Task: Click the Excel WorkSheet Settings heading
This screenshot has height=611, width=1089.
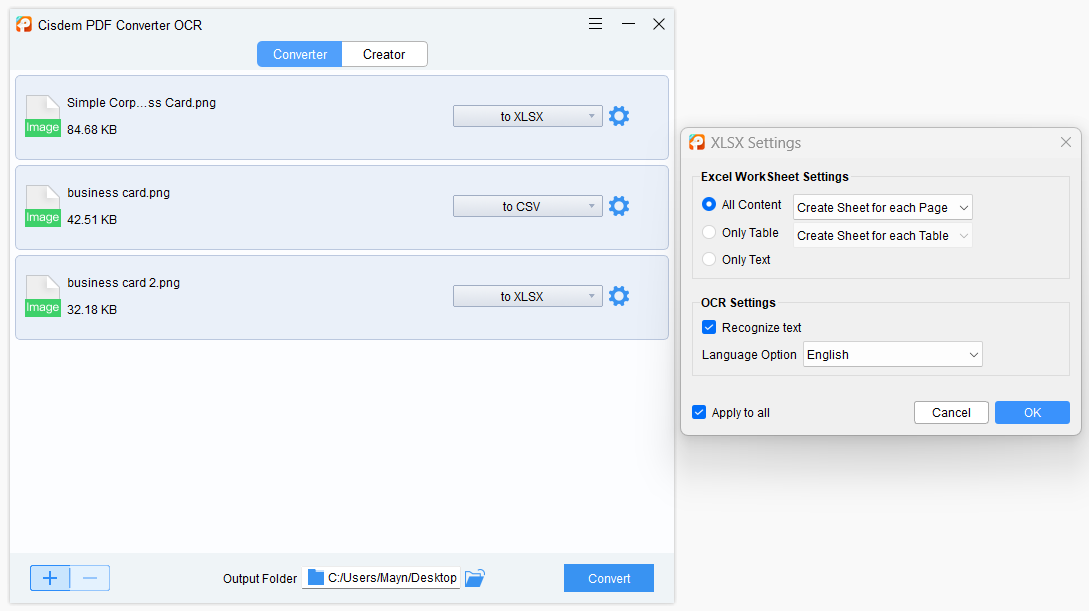Action: (x=775, y=176)
